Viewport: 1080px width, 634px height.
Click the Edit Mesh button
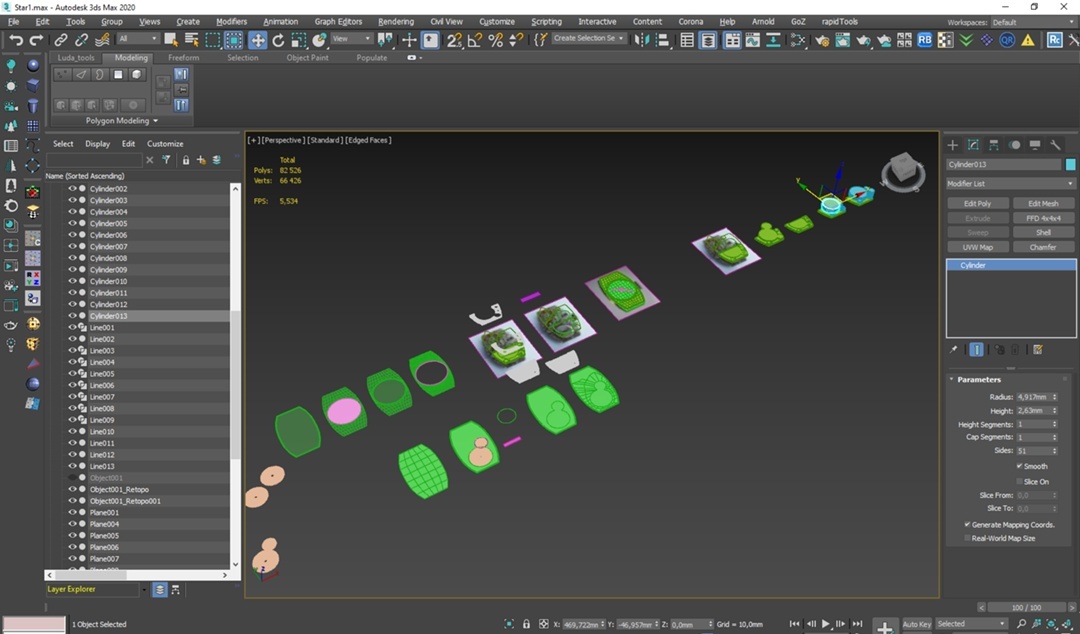tap(1043, 203)
